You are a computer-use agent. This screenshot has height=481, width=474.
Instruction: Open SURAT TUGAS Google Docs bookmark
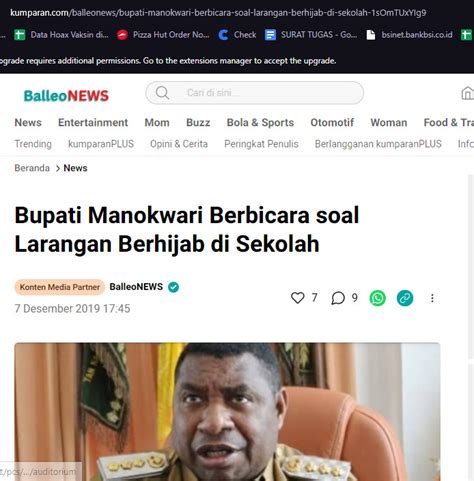(311, 35)
